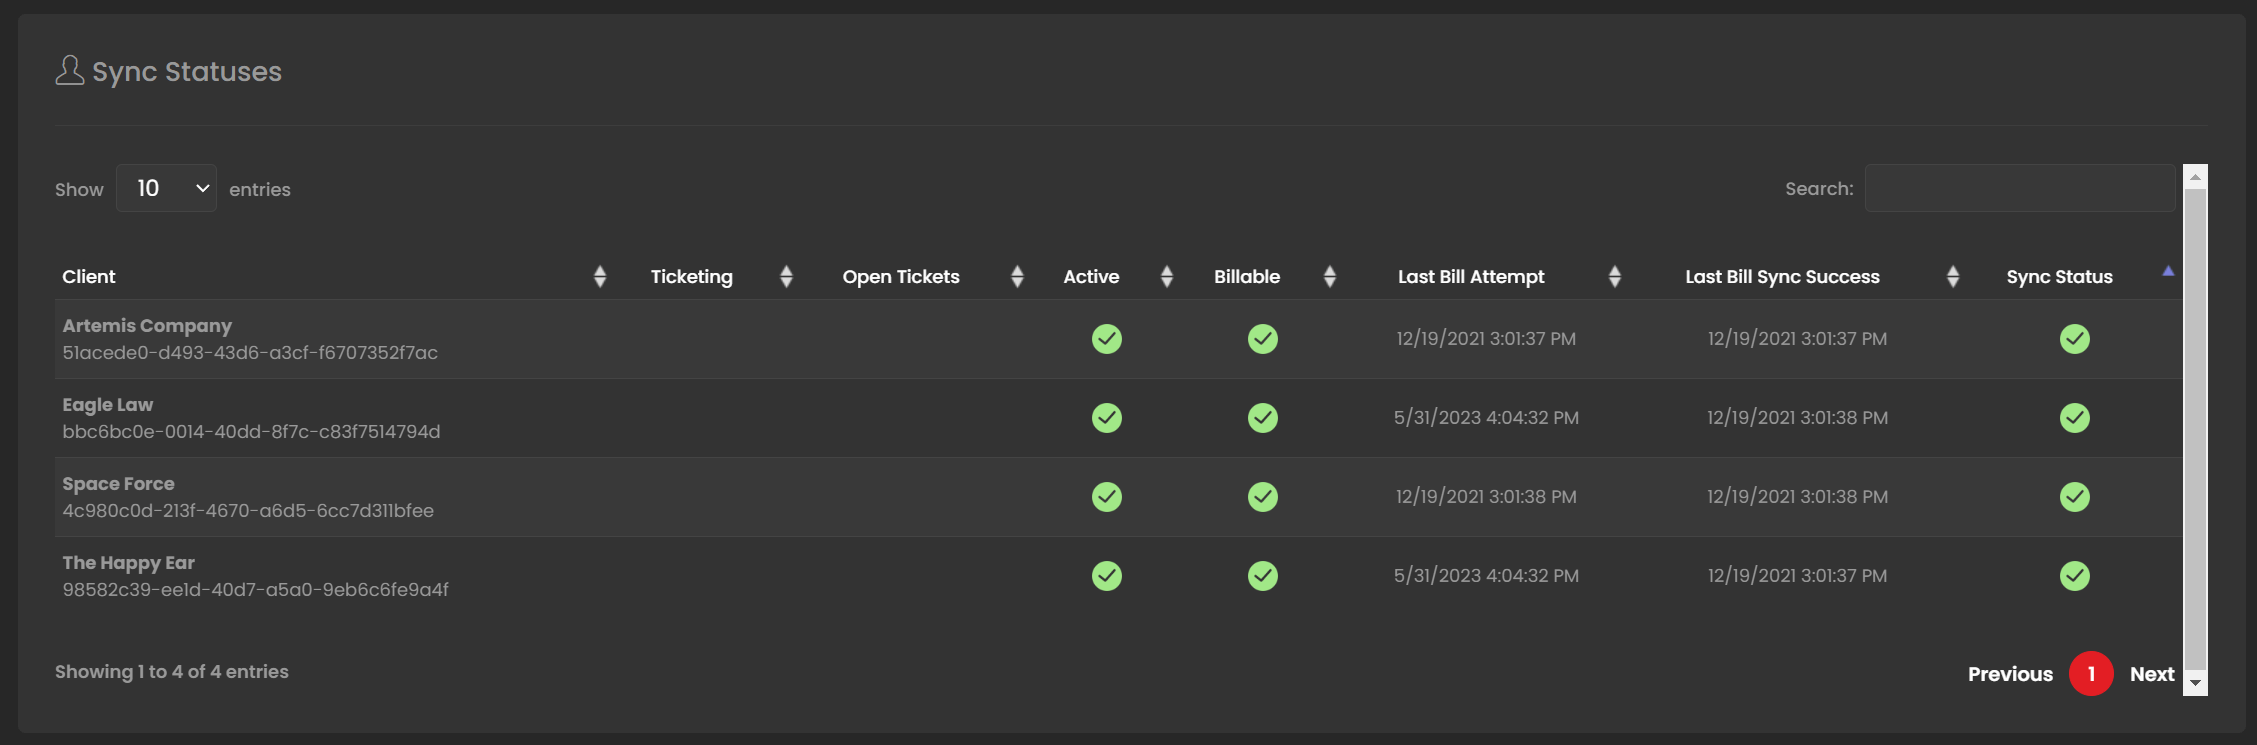Click the scrollbar down arrow
This screenshot has height=745, width=2257.
coord(2195,683)
